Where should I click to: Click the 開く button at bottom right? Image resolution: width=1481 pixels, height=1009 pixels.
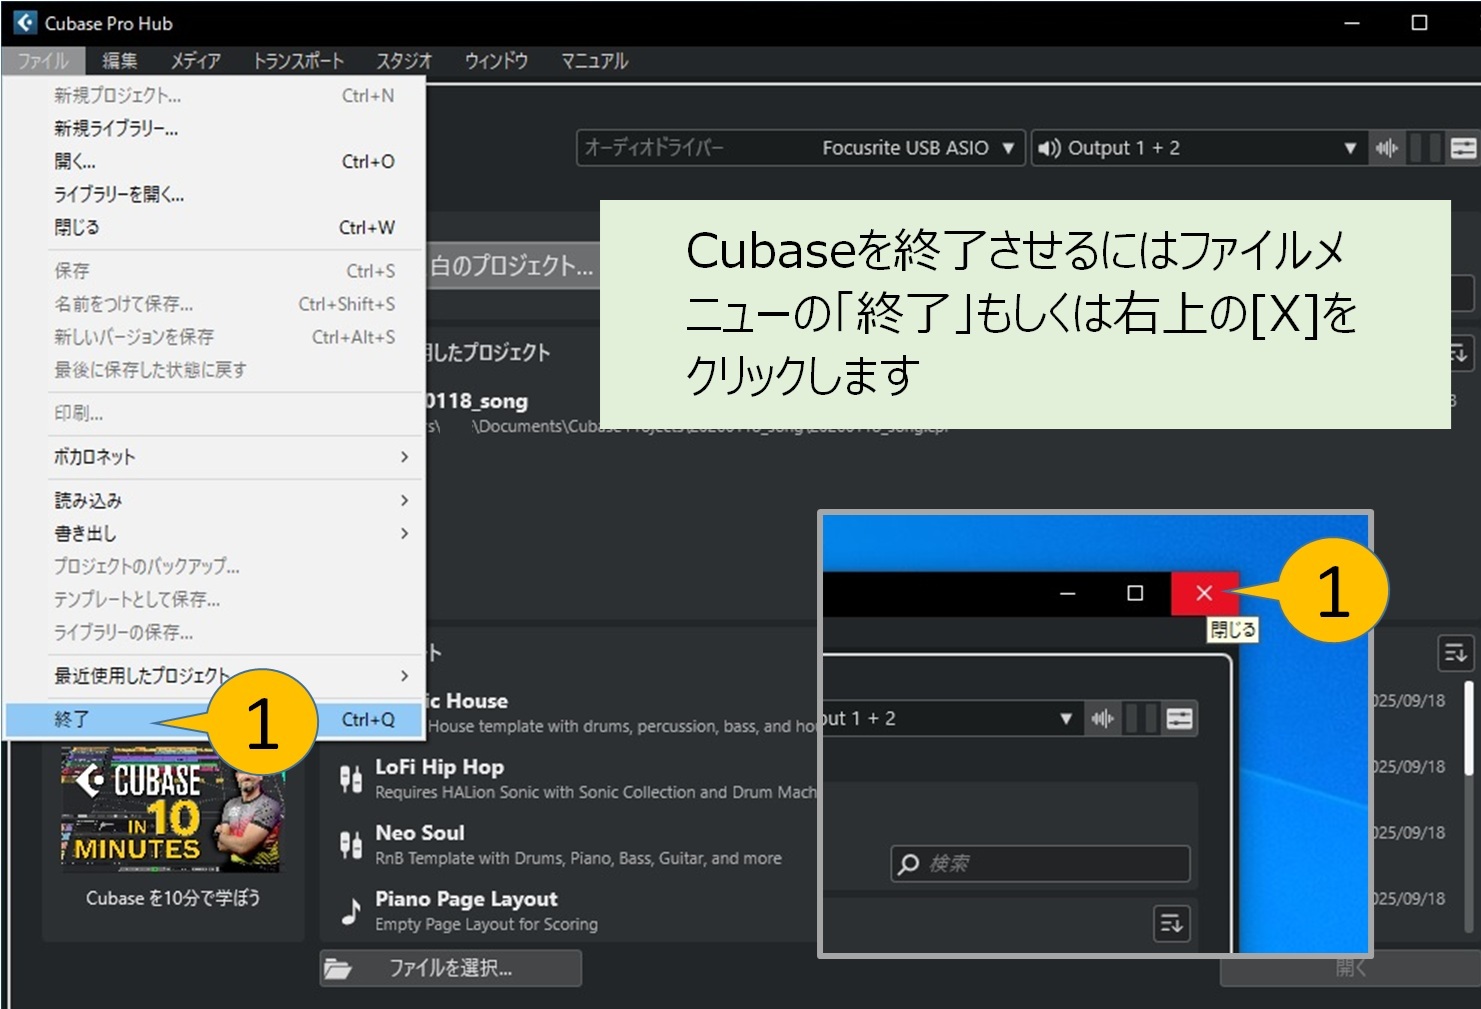[1352, 967]
